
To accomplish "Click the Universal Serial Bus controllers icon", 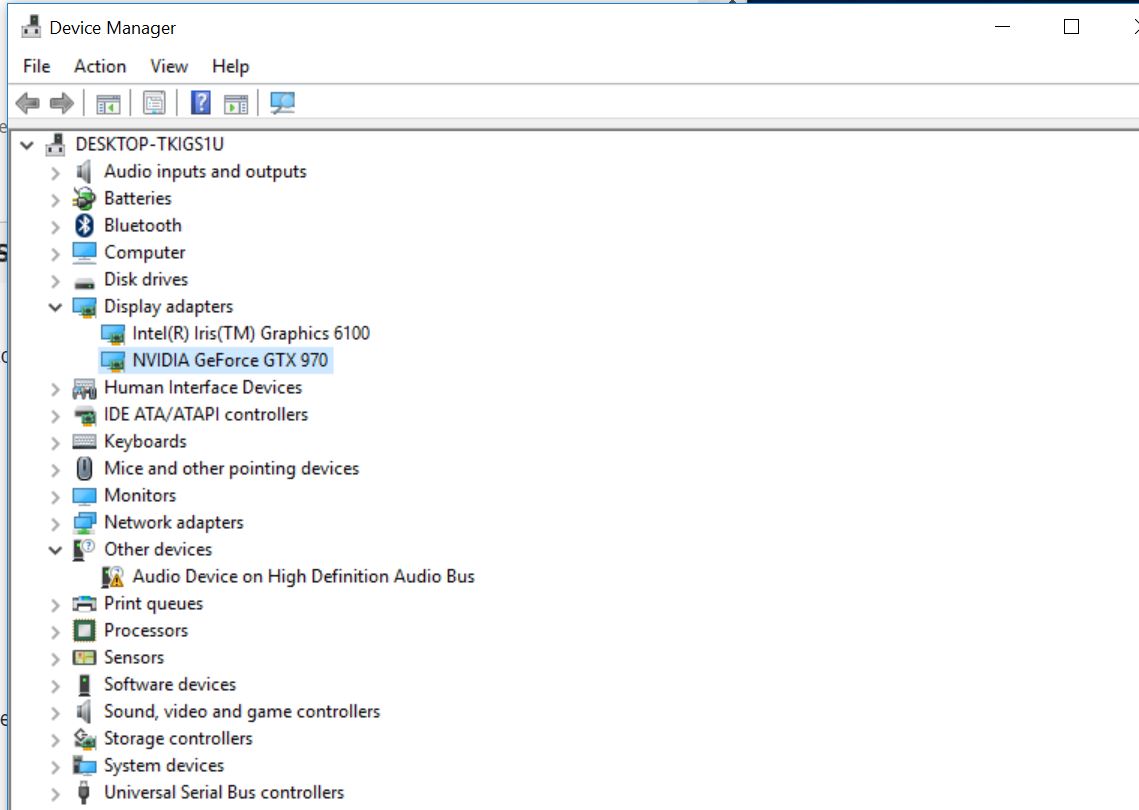I will pyautogui.click(x=84, y=793).
